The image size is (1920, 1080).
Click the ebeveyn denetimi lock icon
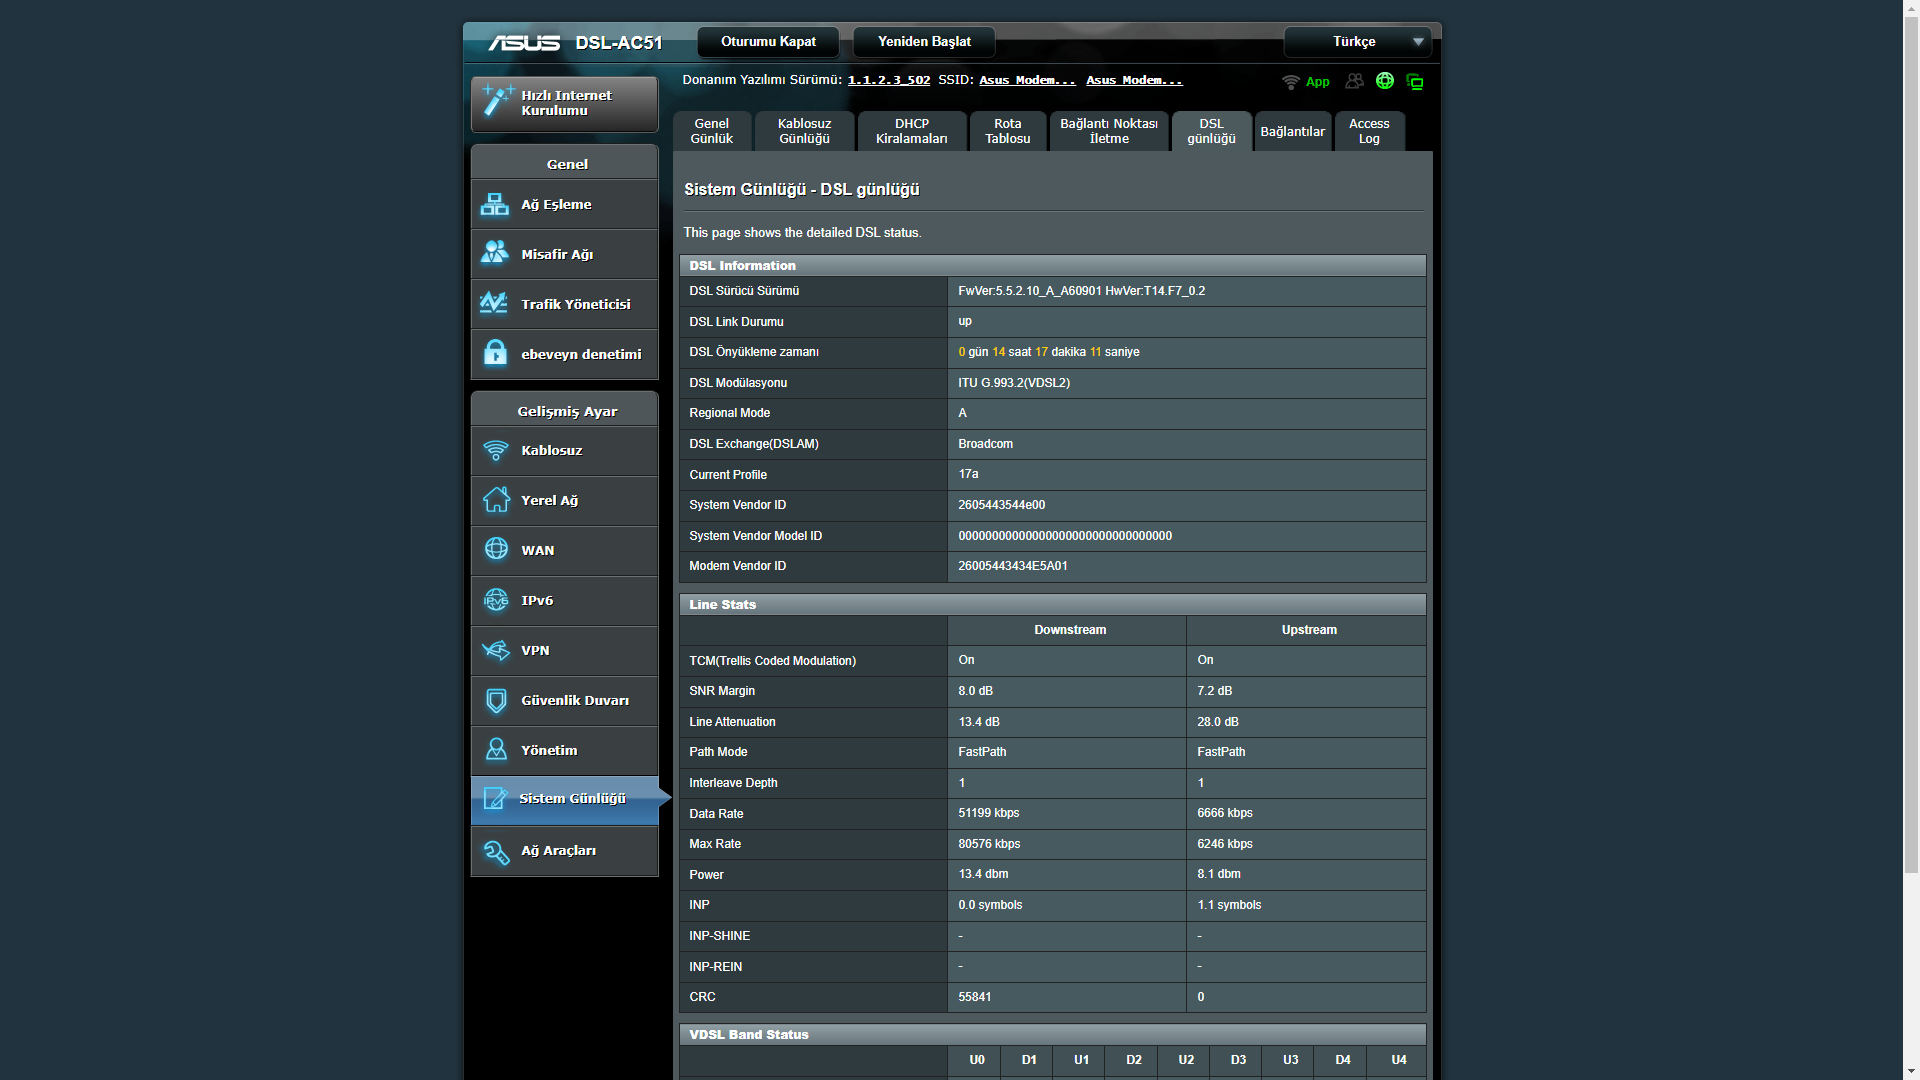495,353
